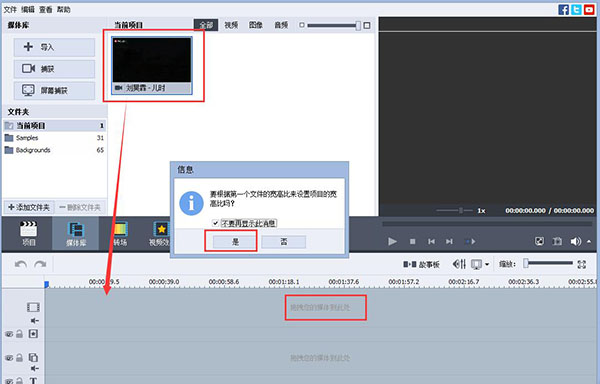Open the 文件 menu
The width and height of the screenshot is (600, 384).
coord(10,10)
